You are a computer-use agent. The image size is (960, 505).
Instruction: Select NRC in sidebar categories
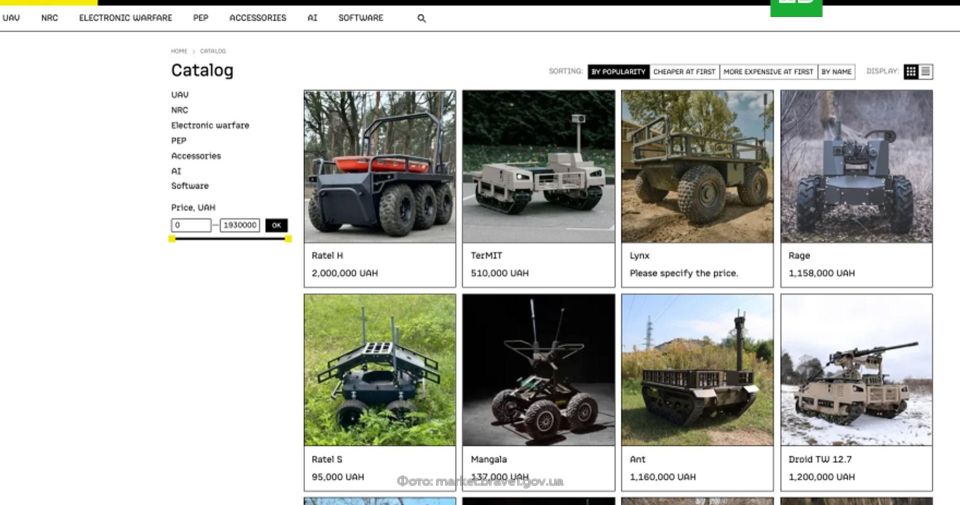179,110
